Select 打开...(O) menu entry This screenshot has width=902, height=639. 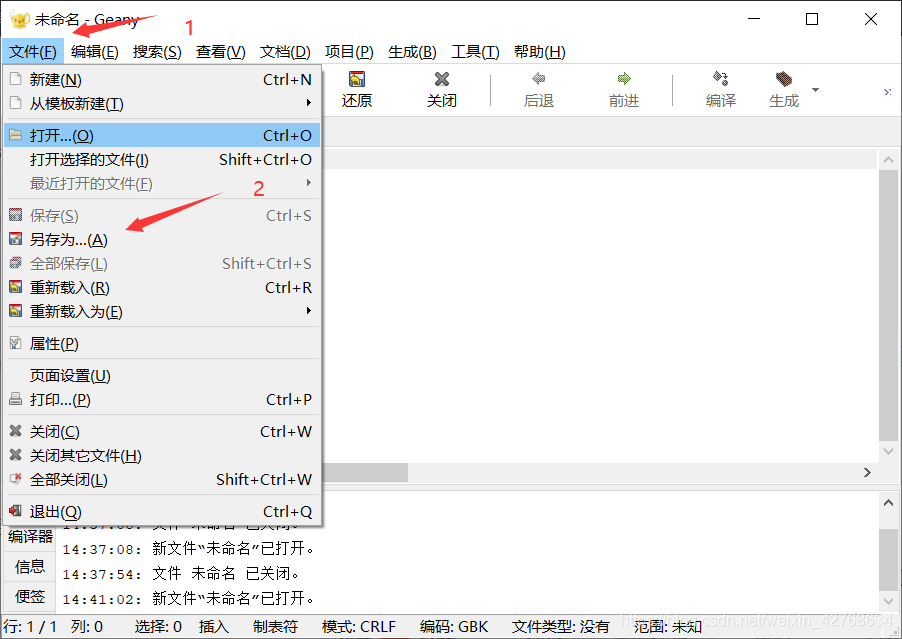click(x=162, y=135)
